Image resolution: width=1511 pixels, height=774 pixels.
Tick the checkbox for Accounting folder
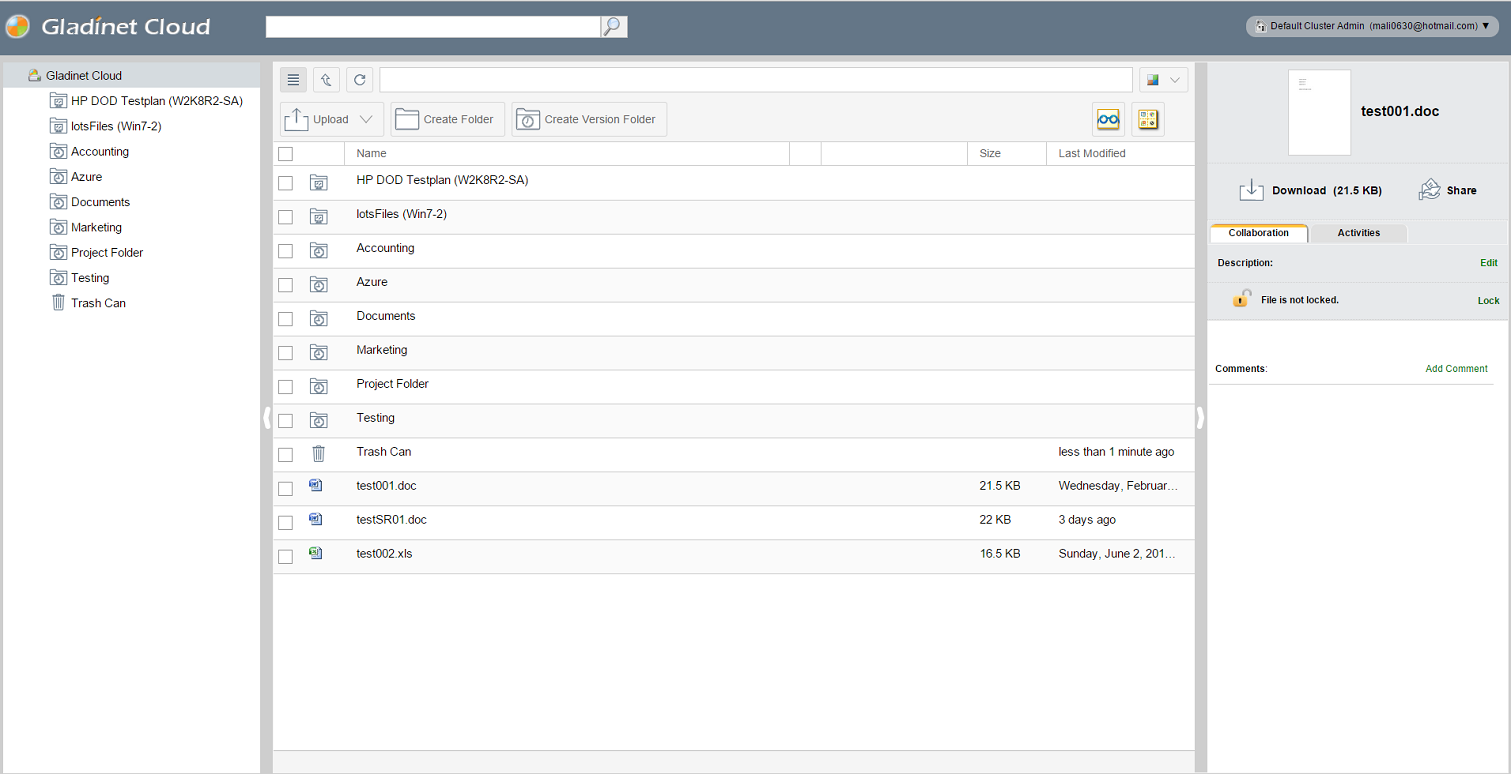click(x=286, y=250)
